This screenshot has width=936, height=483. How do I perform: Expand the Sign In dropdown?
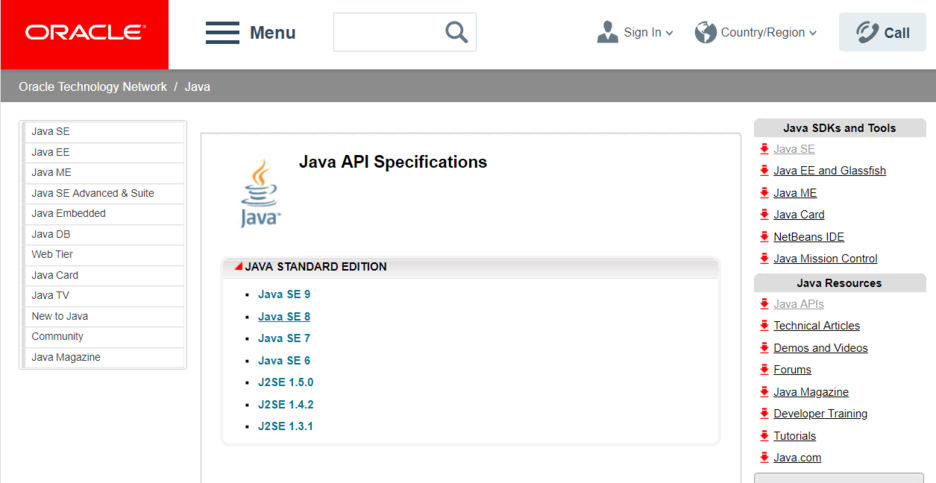(x=669, y=33)
